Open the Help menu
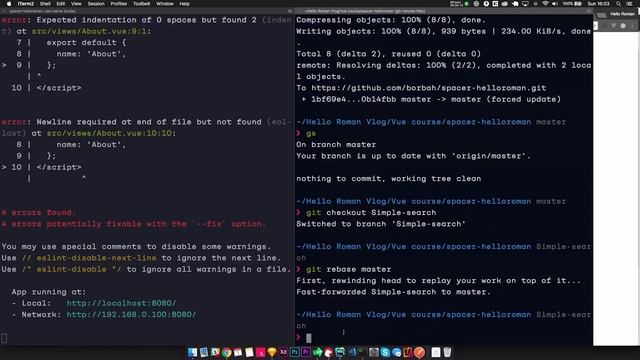 point(184,4)
